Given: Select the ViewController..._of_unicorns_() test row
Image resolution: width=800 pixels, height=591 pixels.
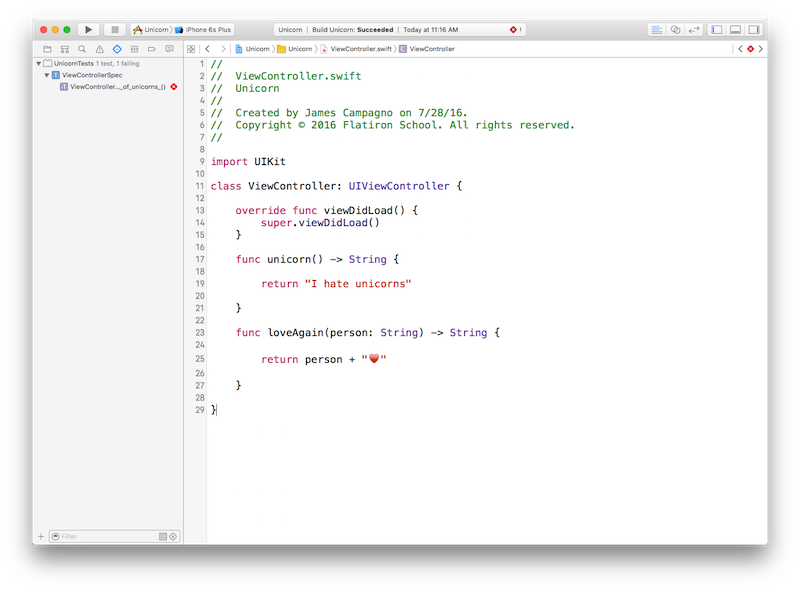Looking at the screenshot, I should [x=108, y=87].
